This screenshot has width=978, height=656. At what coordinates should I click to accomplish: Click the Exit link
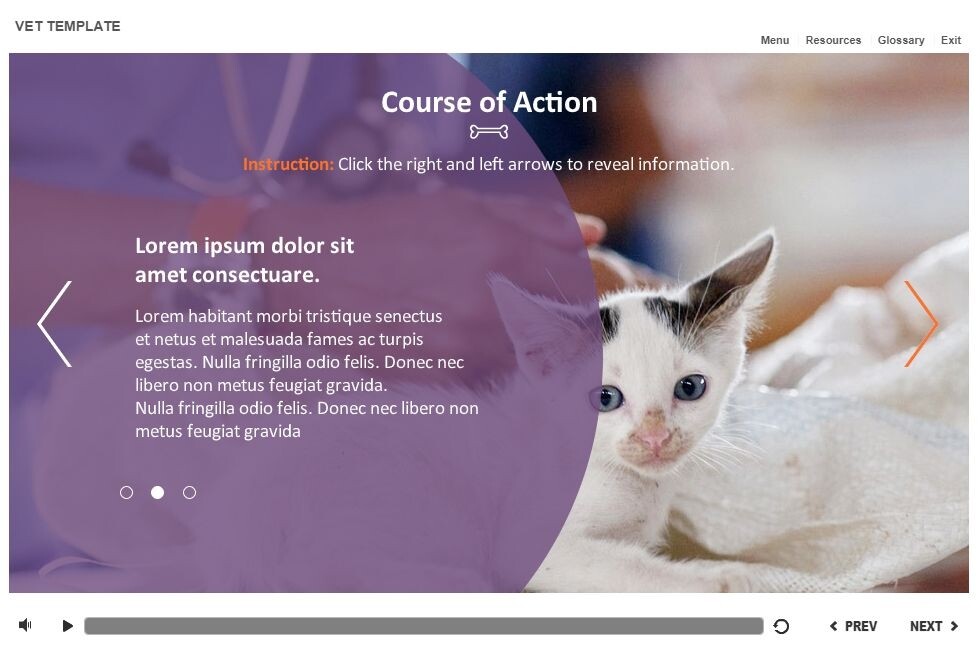pyautogui.click(x=951, y=40)
